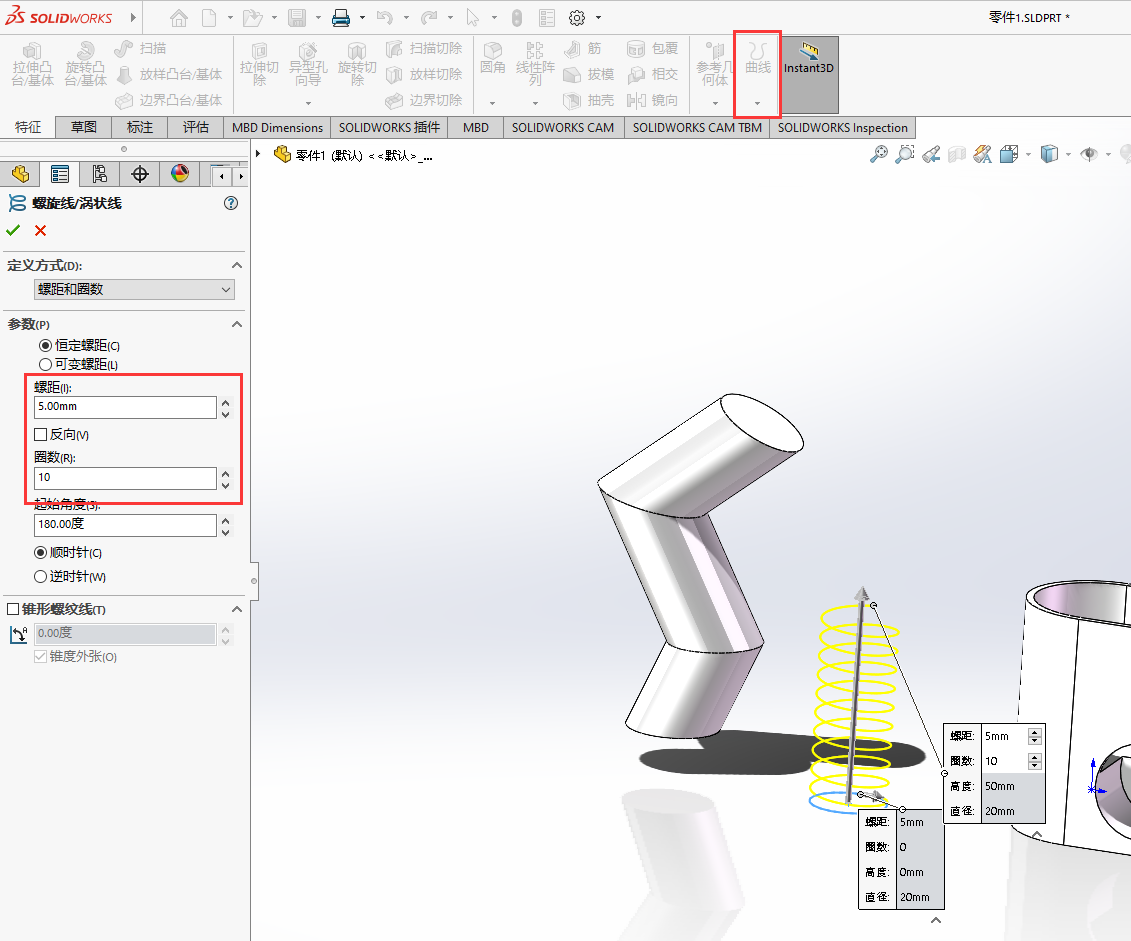
Task: Click start angle field 180.00度
Action: (x=125, y=525)
